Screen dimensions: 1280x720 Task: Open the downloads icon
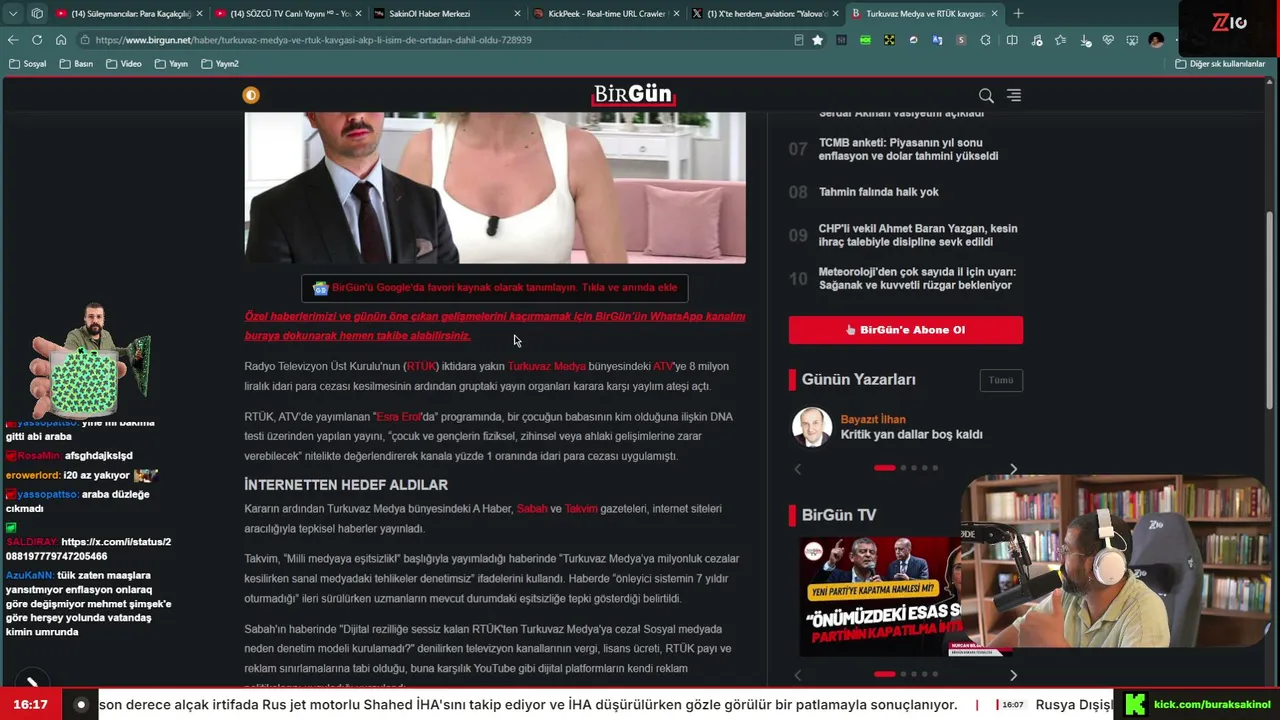1084,40
